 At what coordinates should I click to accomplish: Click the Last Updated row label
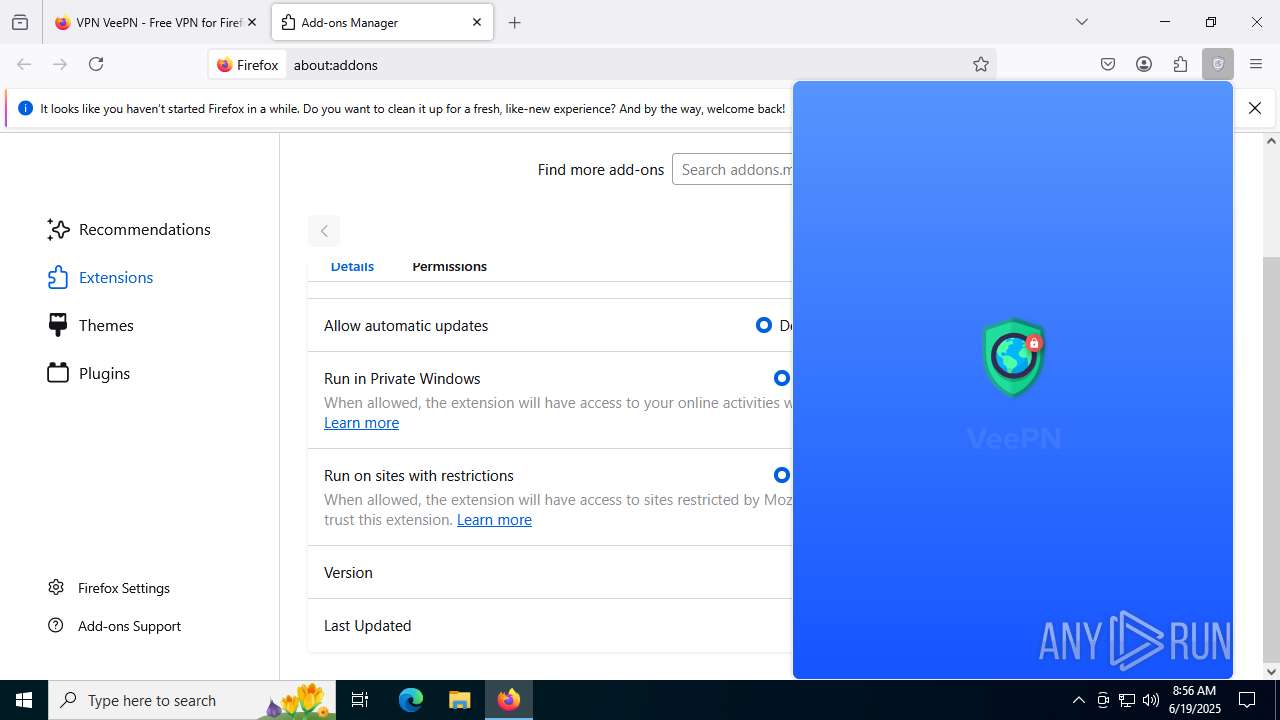(367, 626)
